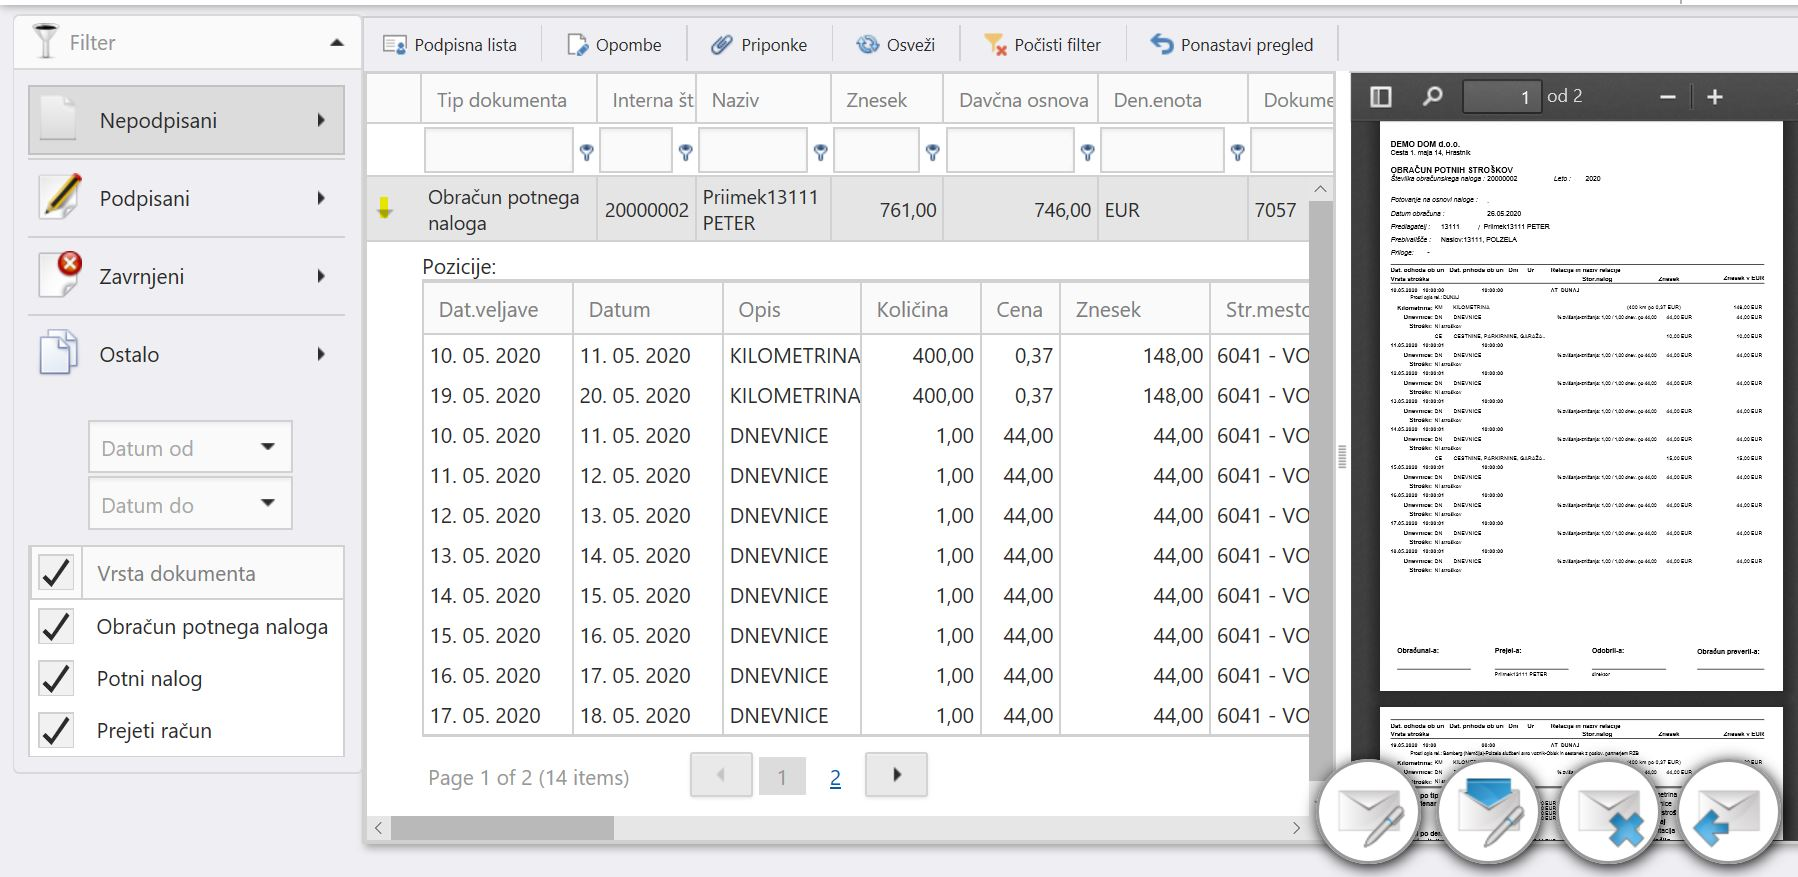This screenshot has width=1798, height=877.
Task: Disable the Prejeti račun checkbox
Action: tap(57, 731)
